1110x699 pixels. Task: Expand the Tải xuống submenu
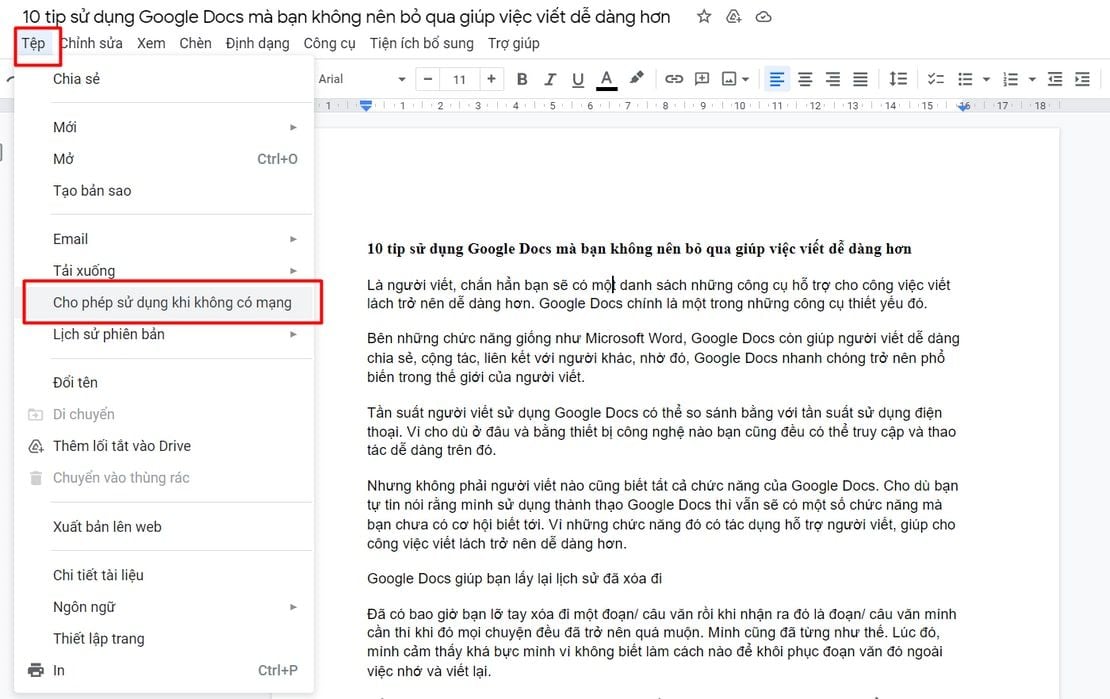click(x=164, y=271)
